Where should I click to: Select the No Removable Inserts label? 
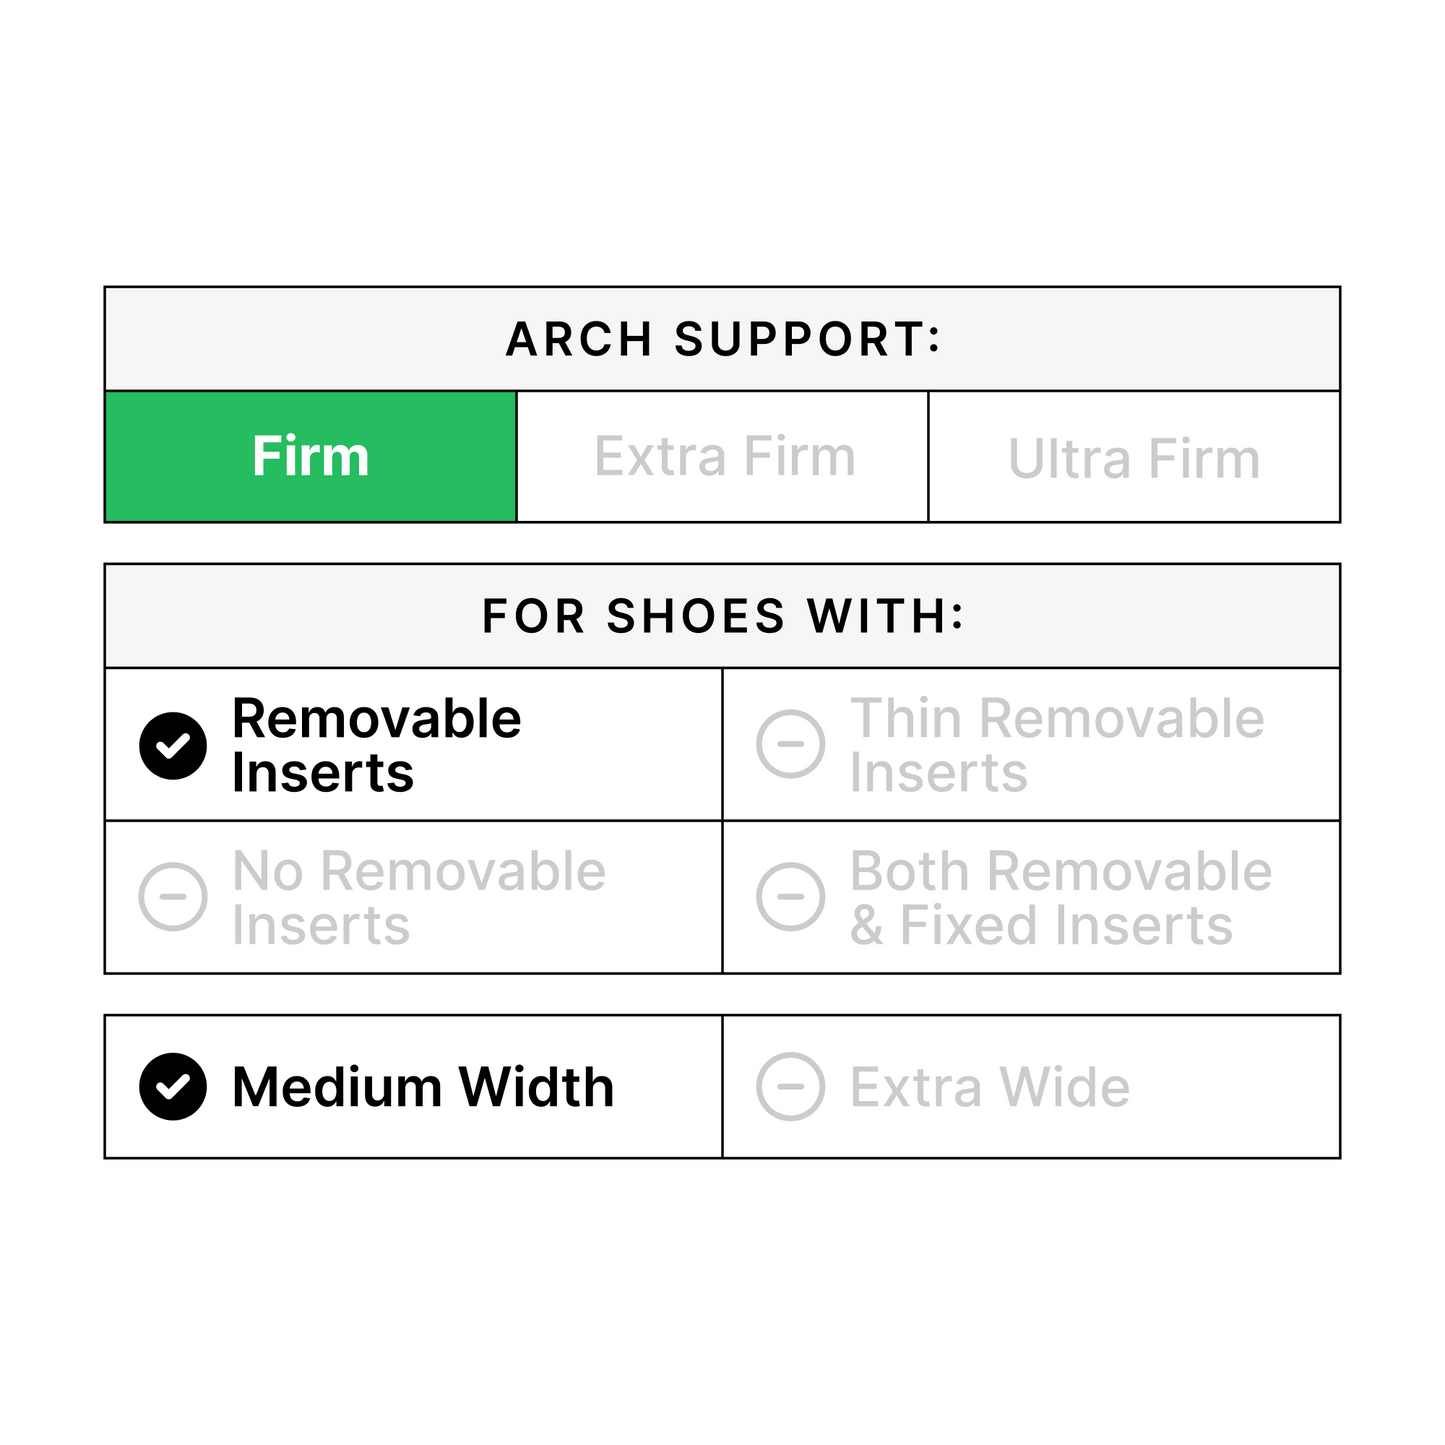coord(418,898)
